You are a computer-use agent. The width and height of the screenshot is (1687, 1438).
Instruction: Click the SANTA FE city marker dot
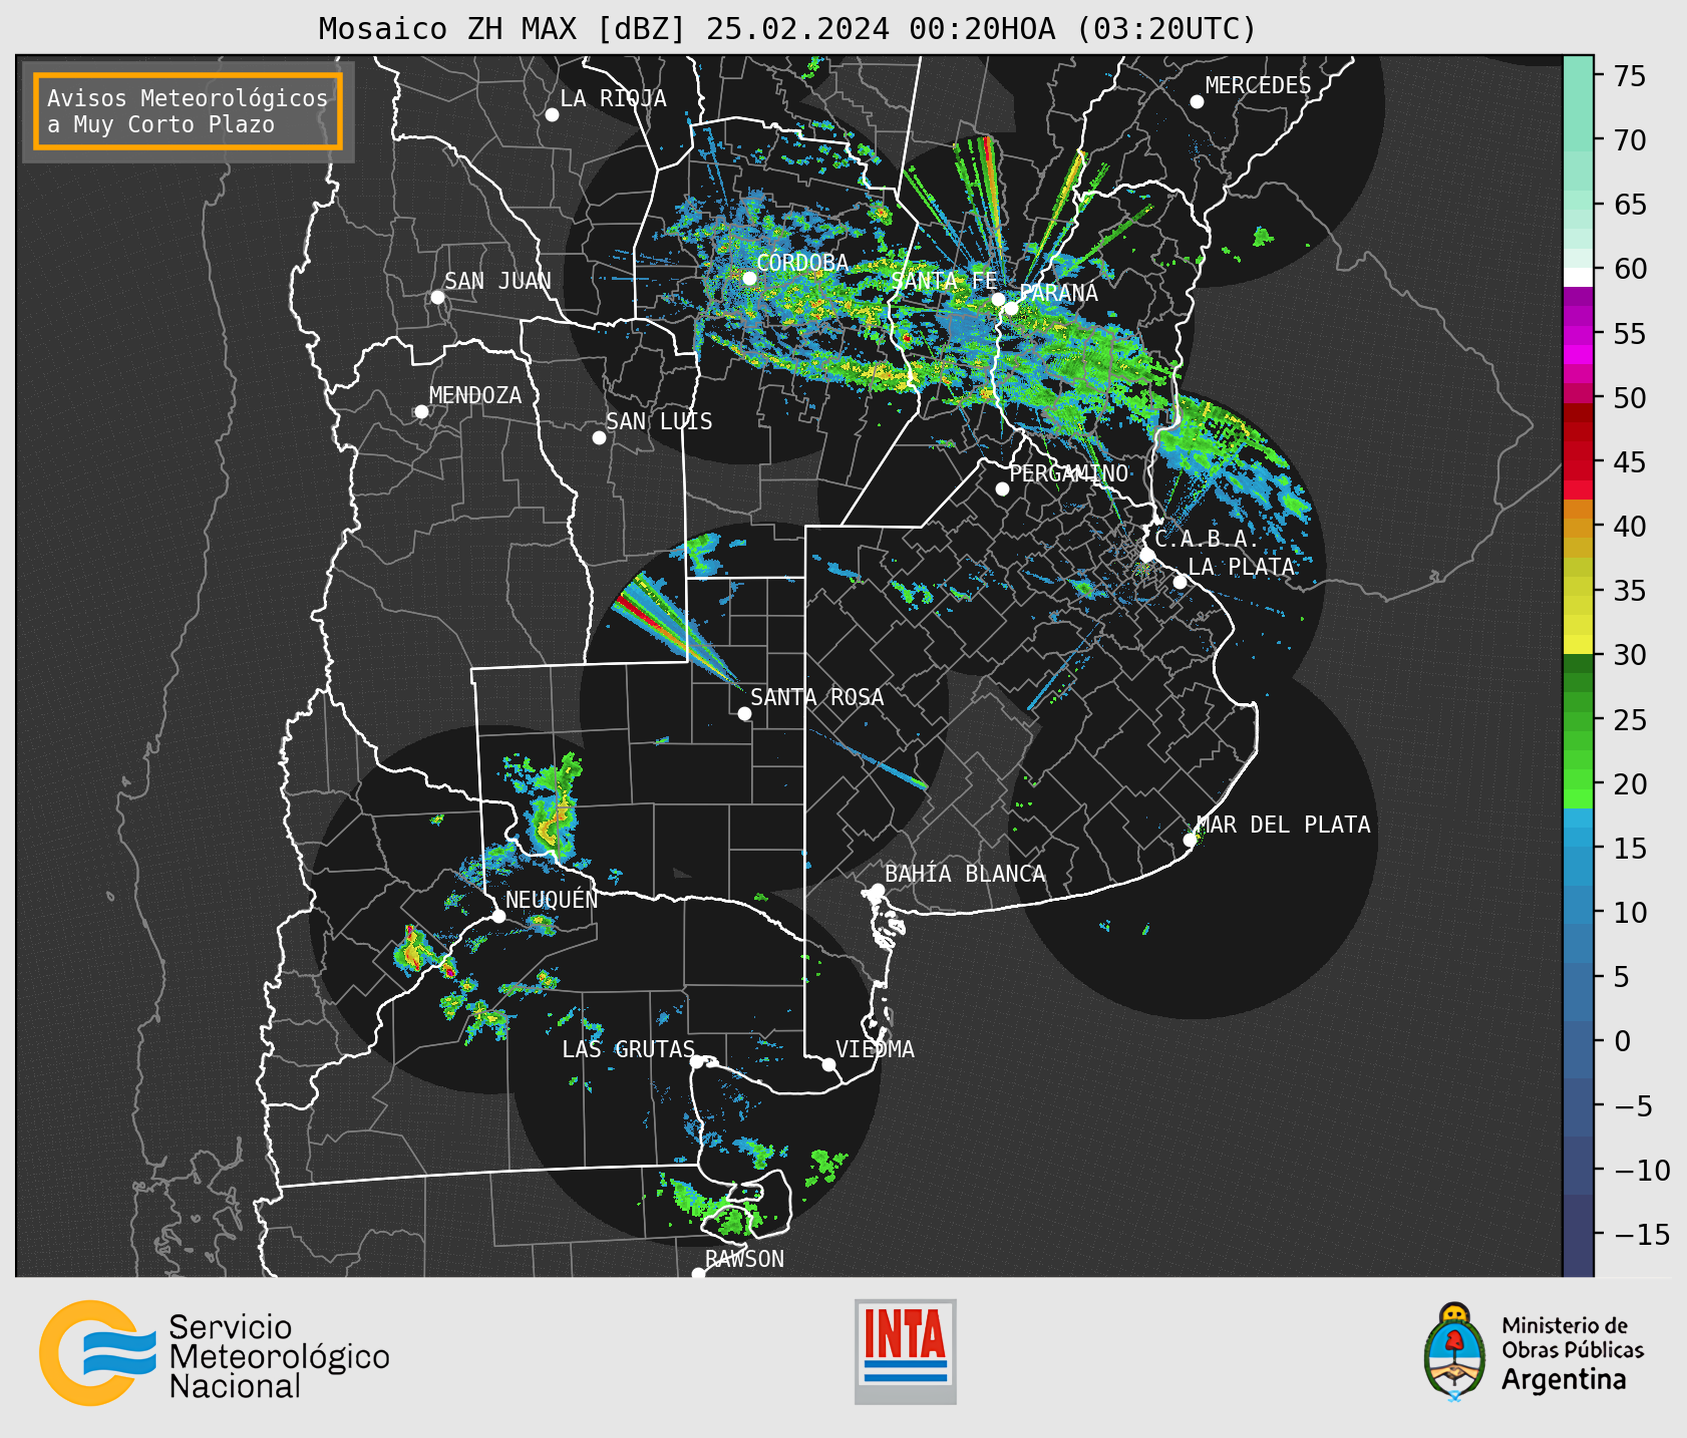(x=998, y=299)
